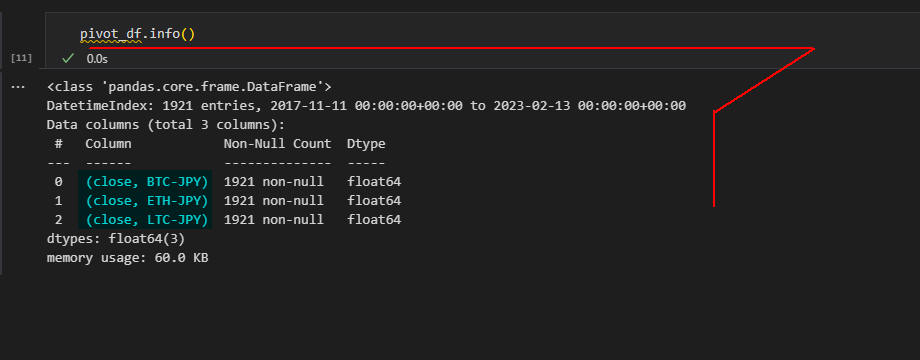Click the execution count [11] label
920x360 pixels.
pos(21,58)
